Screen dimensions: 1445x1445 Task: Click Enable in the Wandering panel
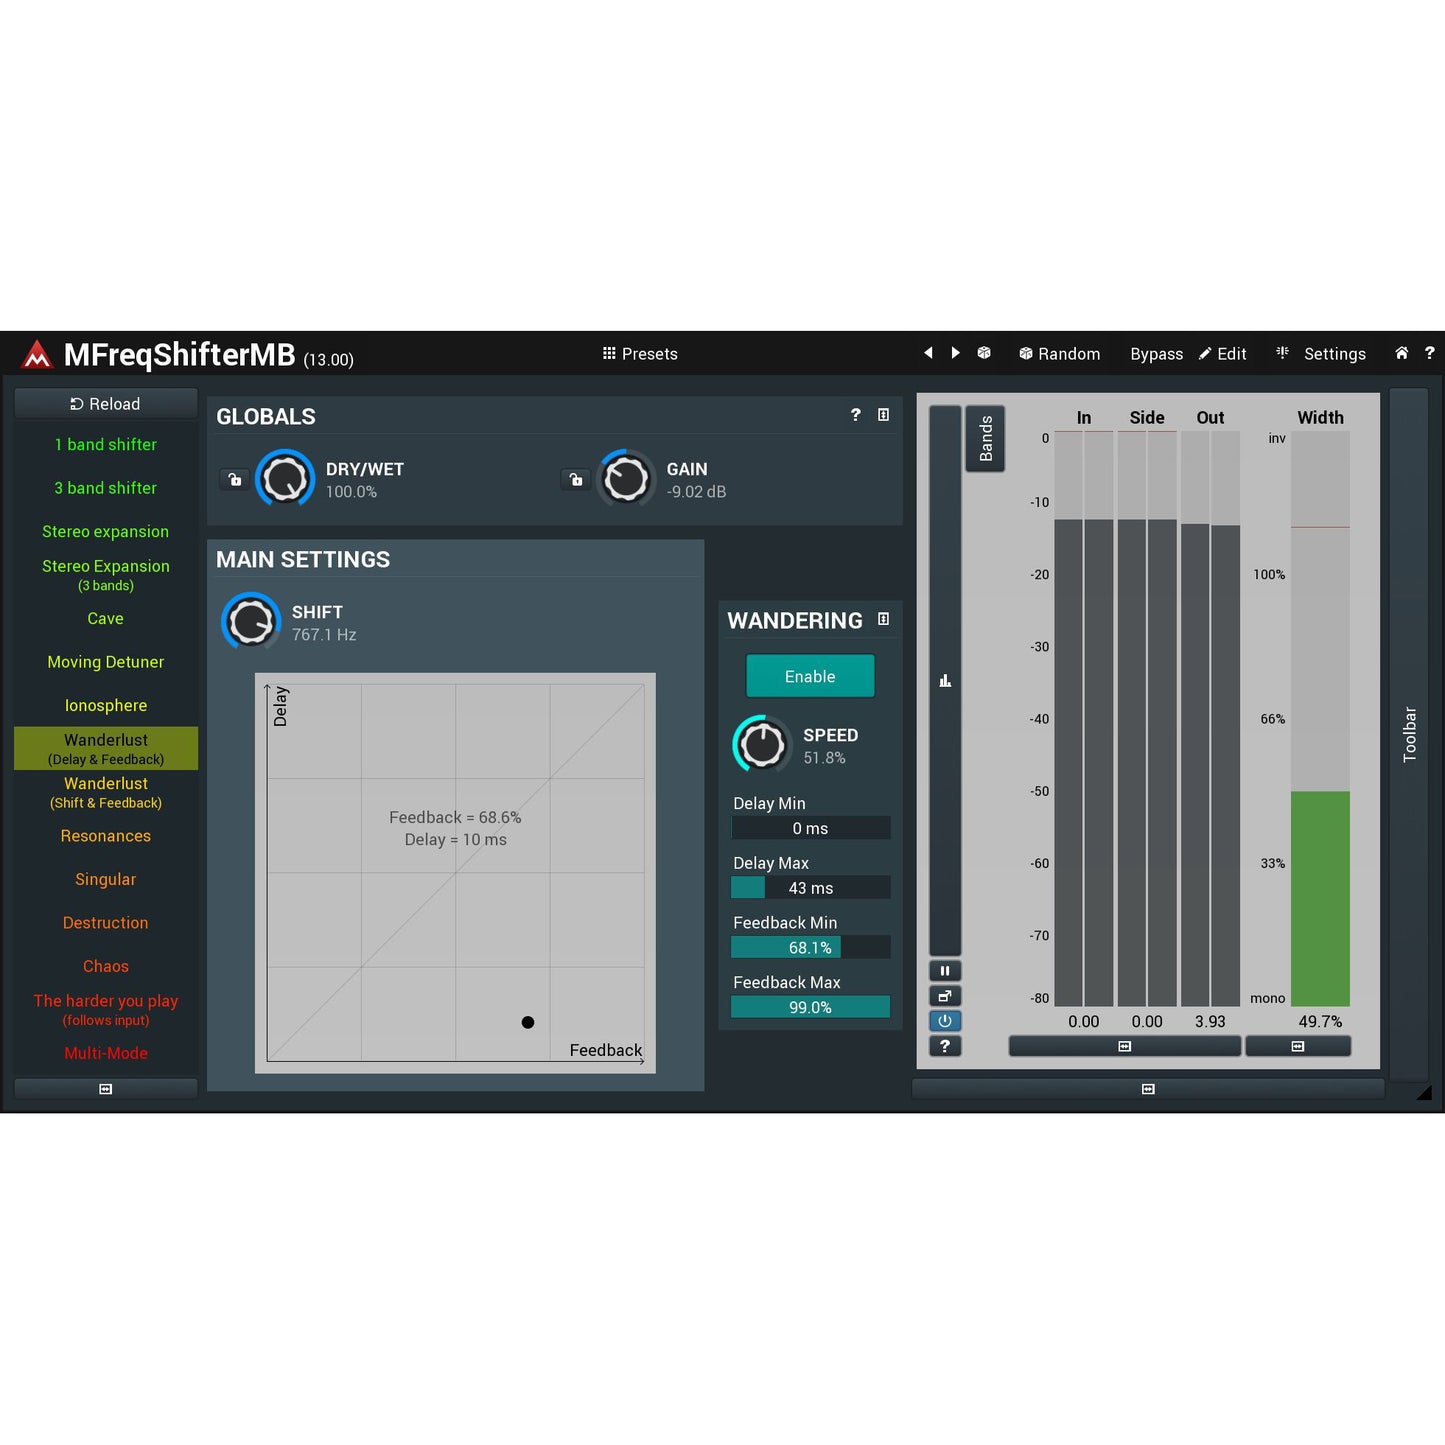(x=809, y=675)
